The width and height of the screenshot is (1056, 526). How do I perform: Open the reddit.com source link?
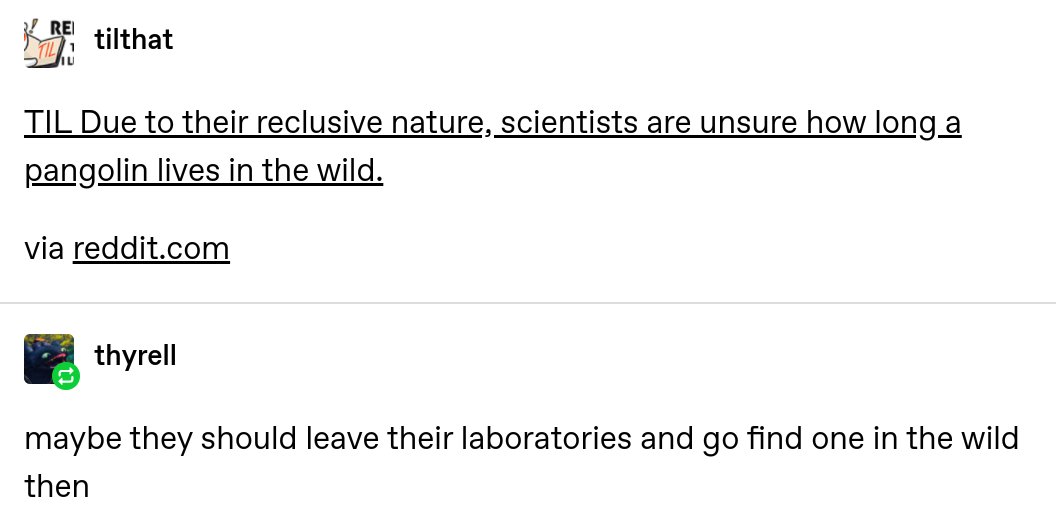coord(151,248)
